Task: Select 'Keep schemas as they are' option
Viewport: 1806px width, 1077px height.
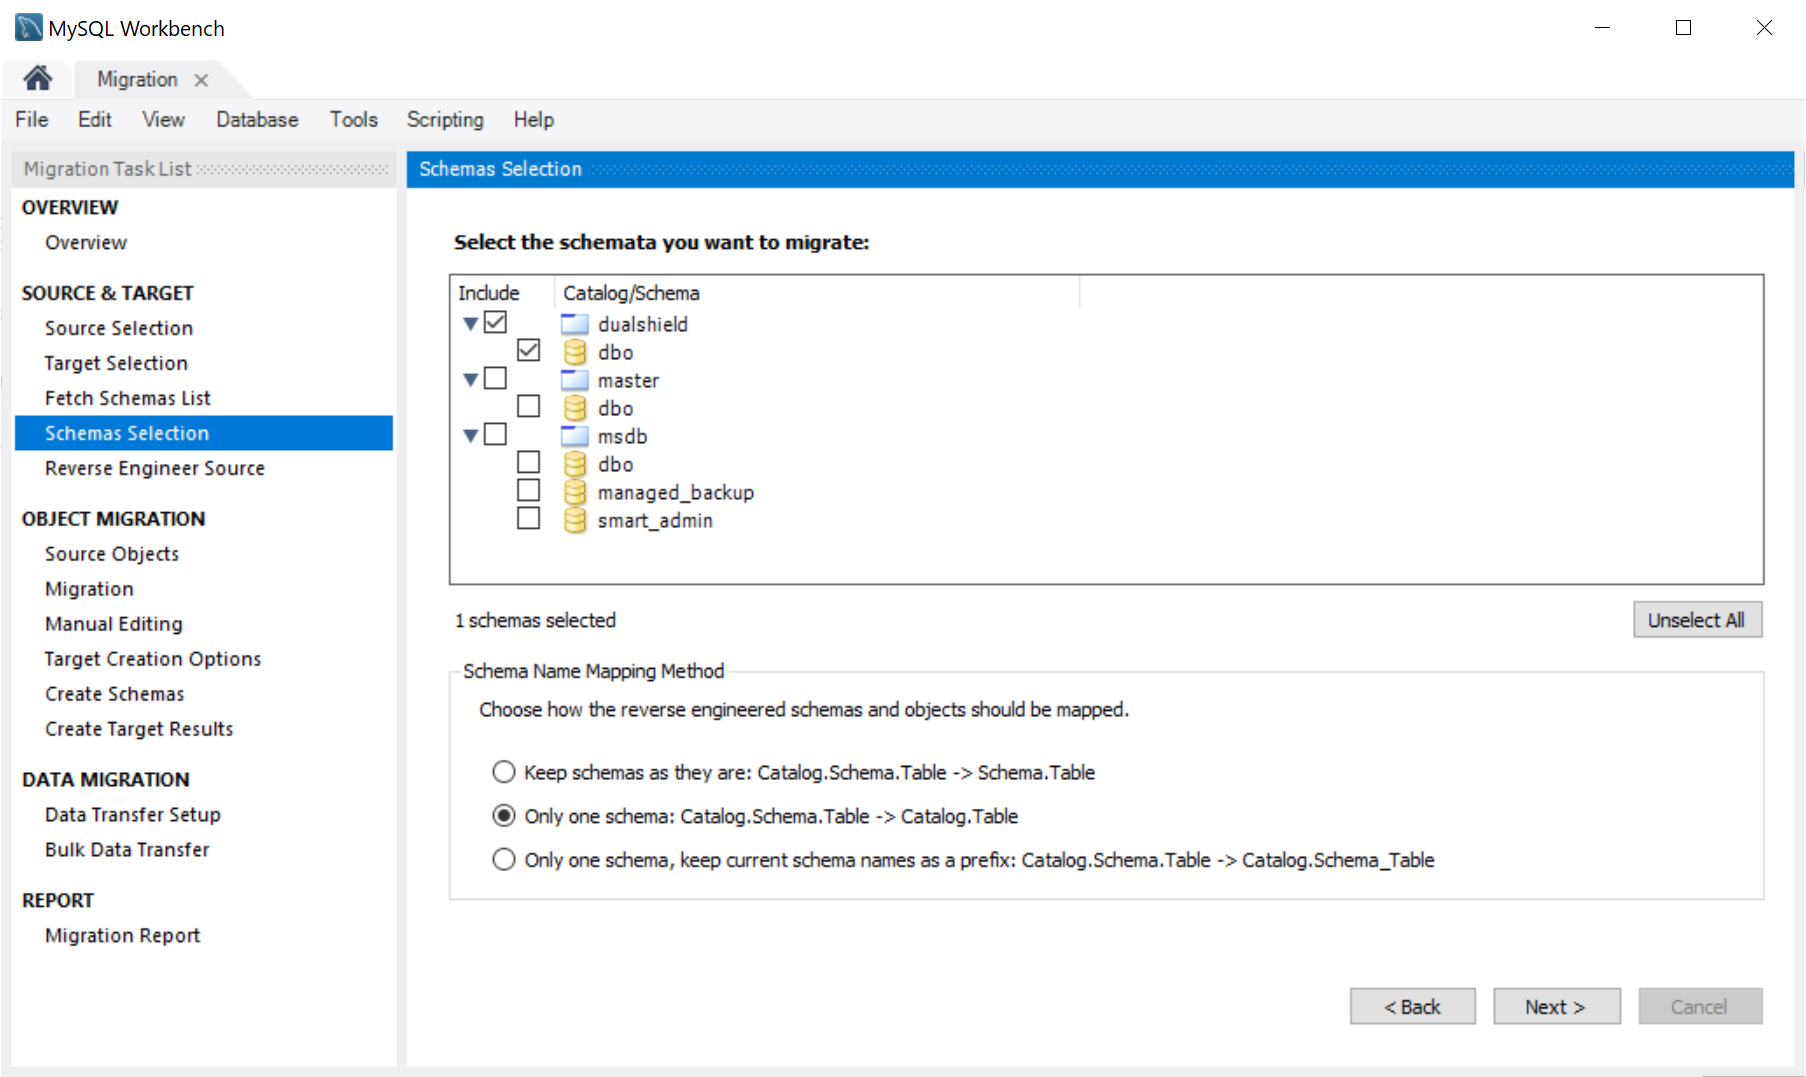Action: click(x=504, y=772)
